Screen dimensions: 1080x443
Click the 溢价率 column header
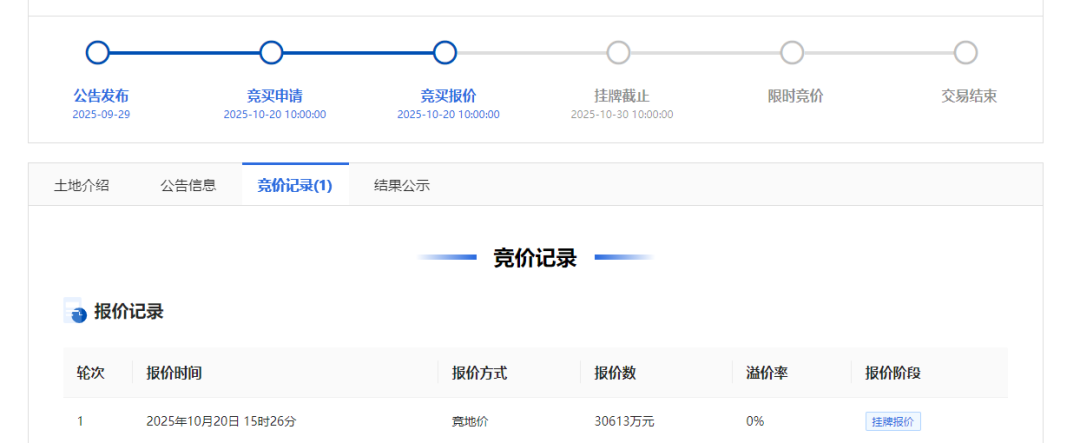(x=767, y=373)
